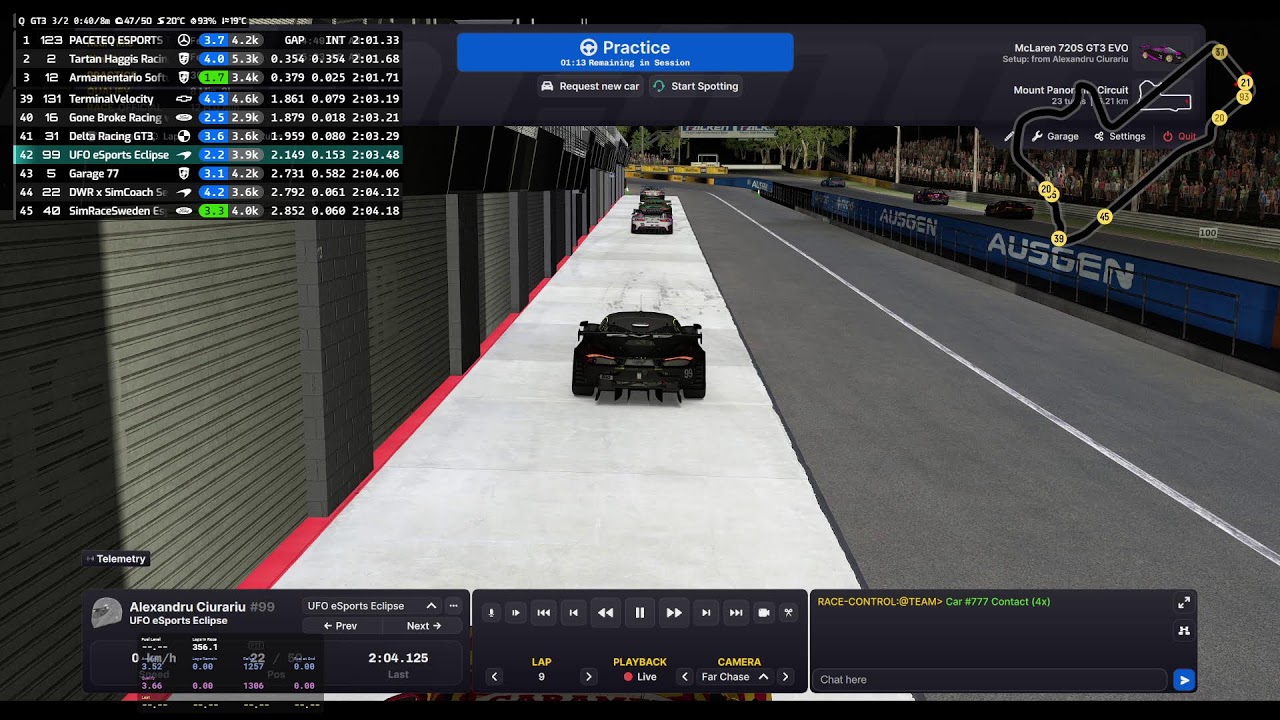Click the Mercedes logo in PACETEQ row

(184, 40)
